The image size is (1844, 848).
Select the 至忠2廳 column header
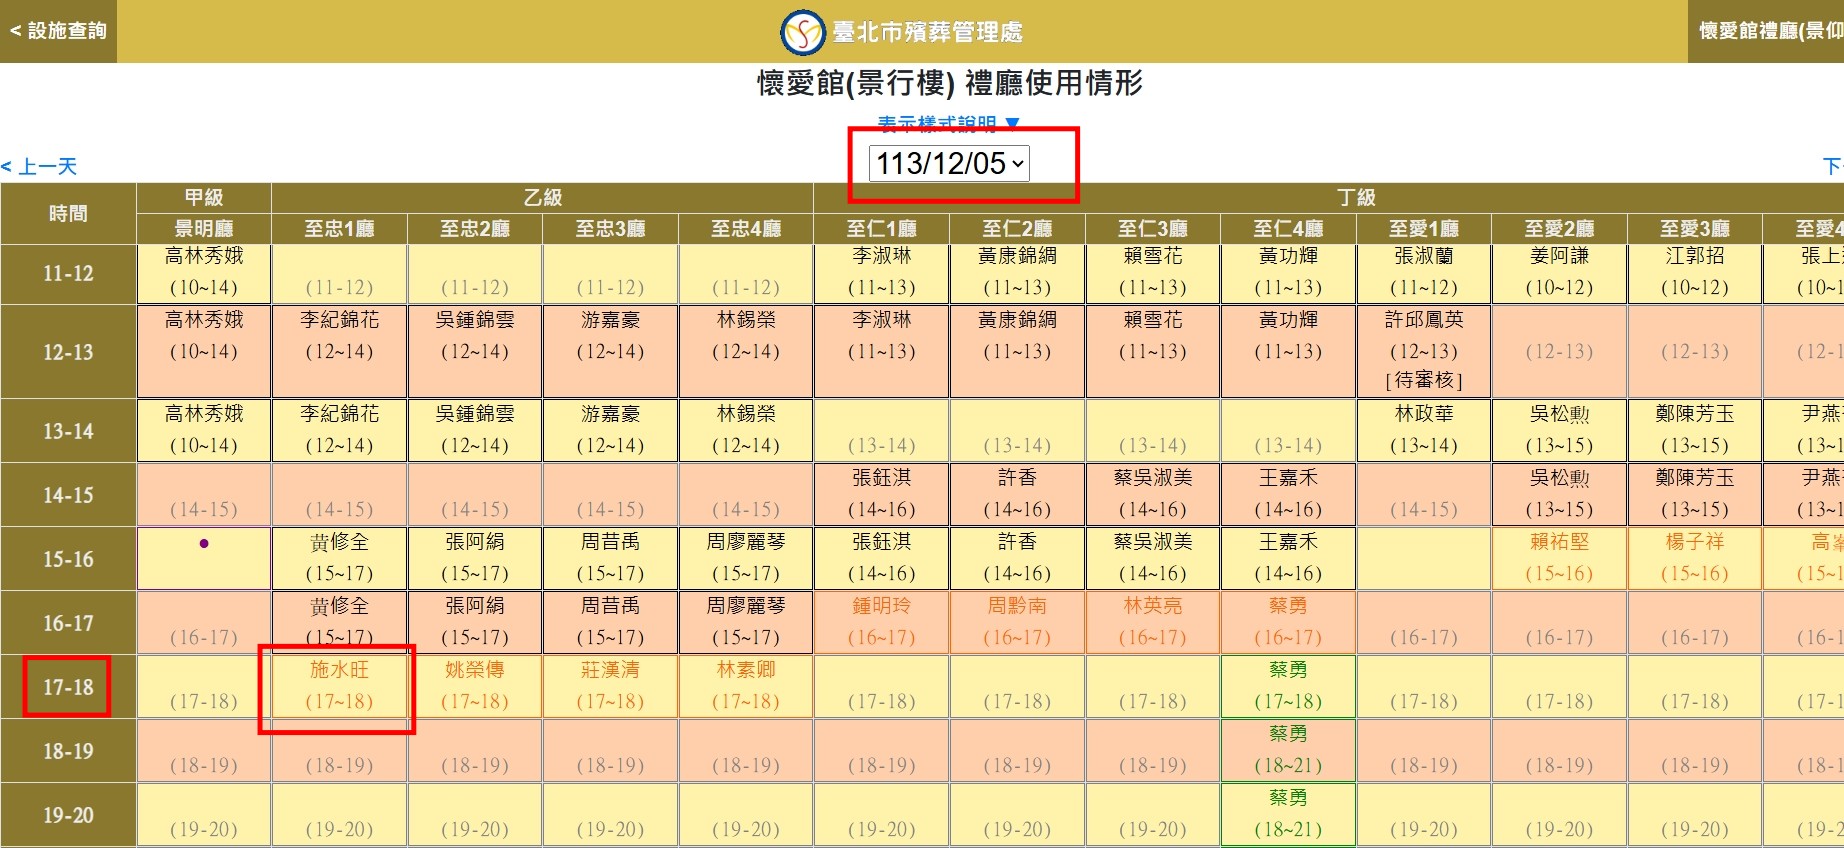(x=475, y=229)
